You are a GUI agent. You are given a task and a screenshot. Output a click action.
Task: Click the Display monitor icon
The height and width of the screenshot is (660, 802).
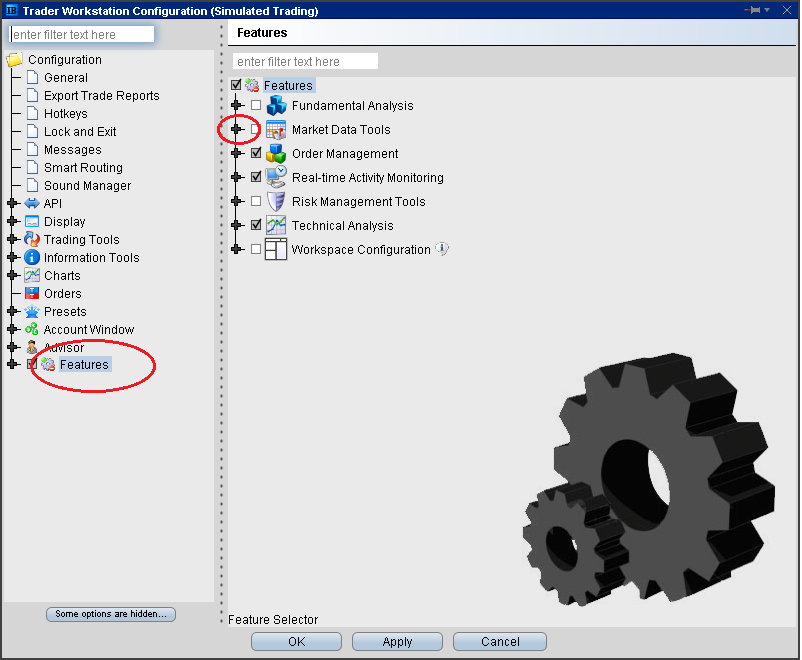coord(32,221)
